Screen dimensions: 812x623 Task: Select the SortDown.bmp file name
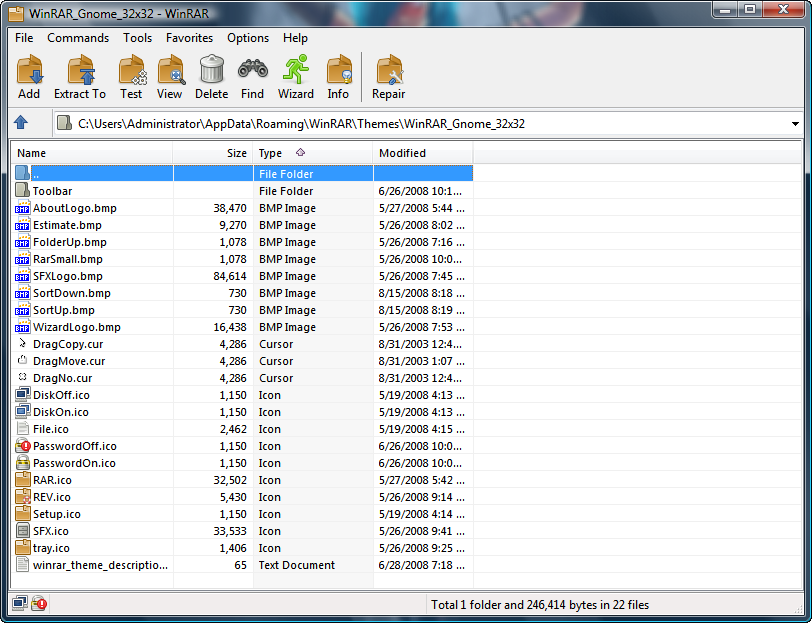point(72,293)
